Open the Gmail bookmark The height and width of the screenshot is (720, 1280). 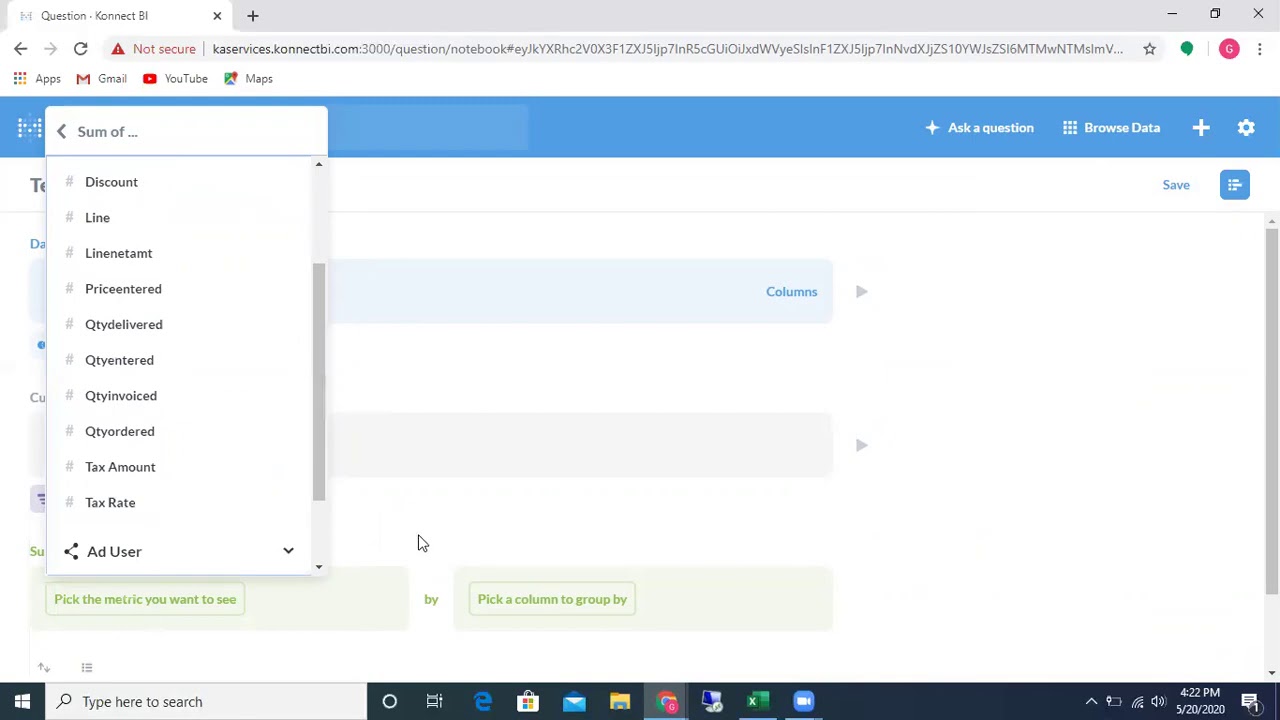pos(102,79)
